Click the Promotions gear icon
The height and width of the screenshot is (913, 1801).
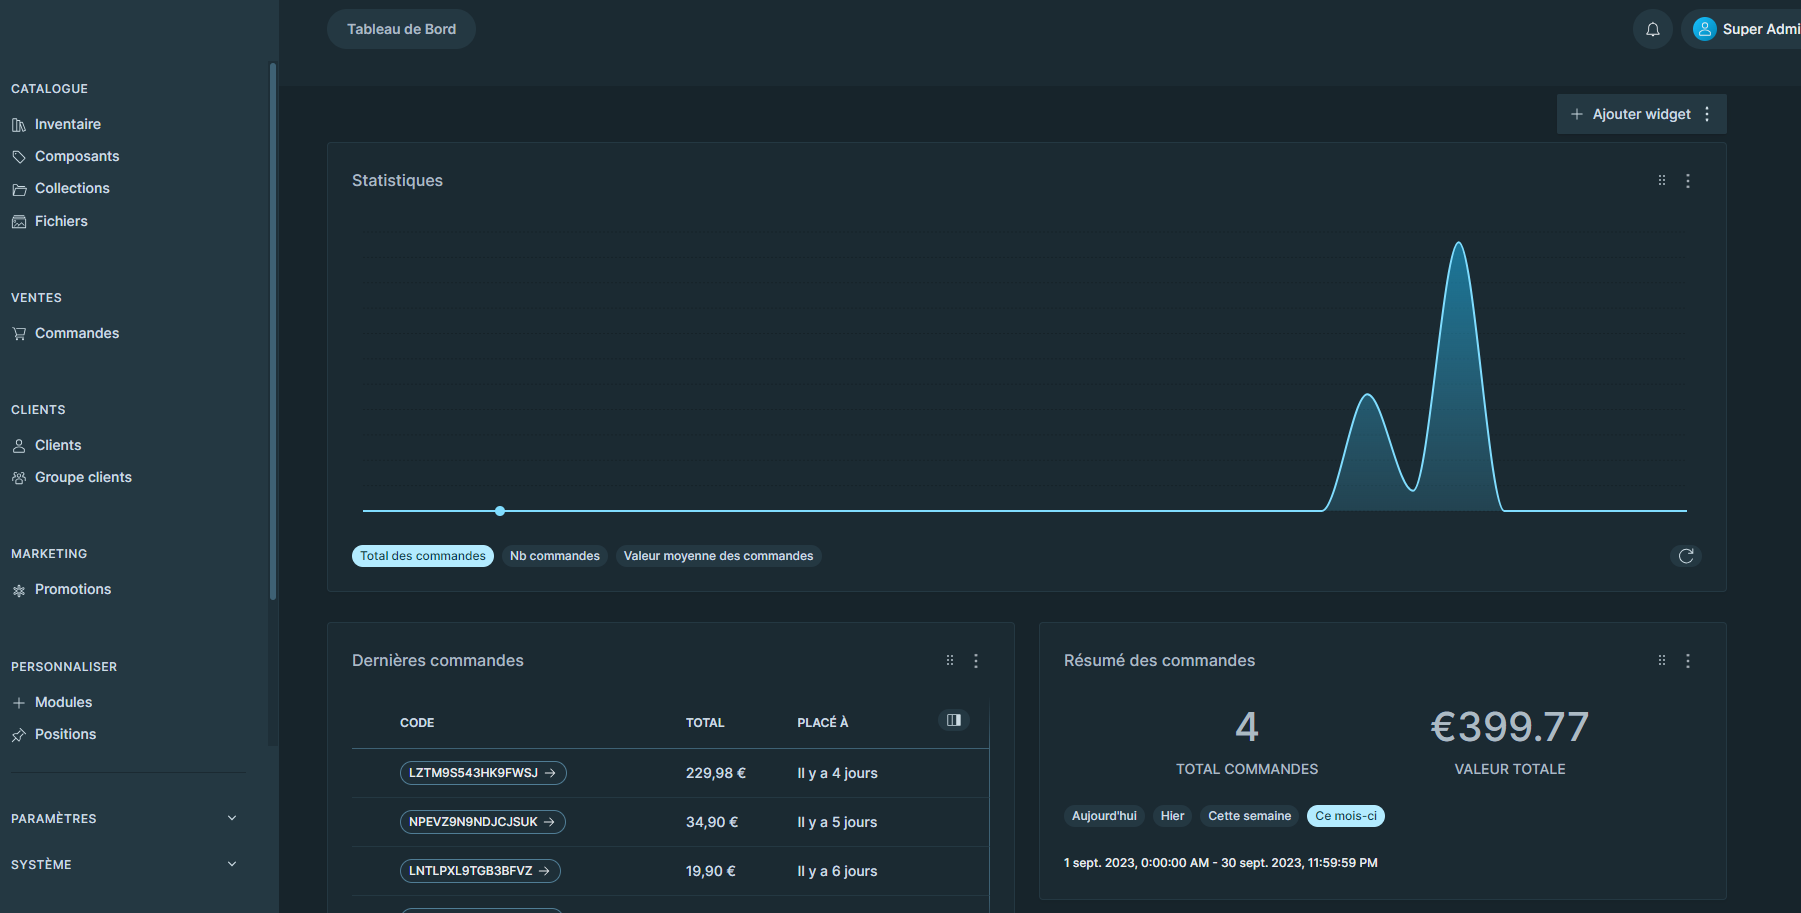[19, 590]
